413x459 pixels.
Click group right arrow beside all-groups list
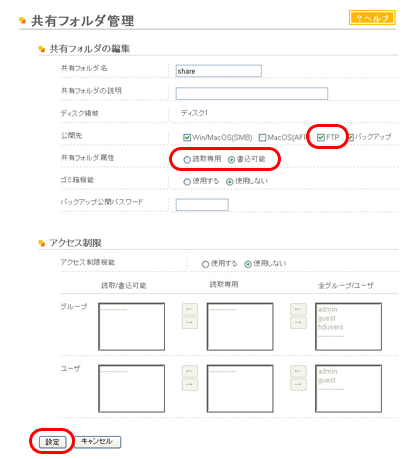pos(298,323)
